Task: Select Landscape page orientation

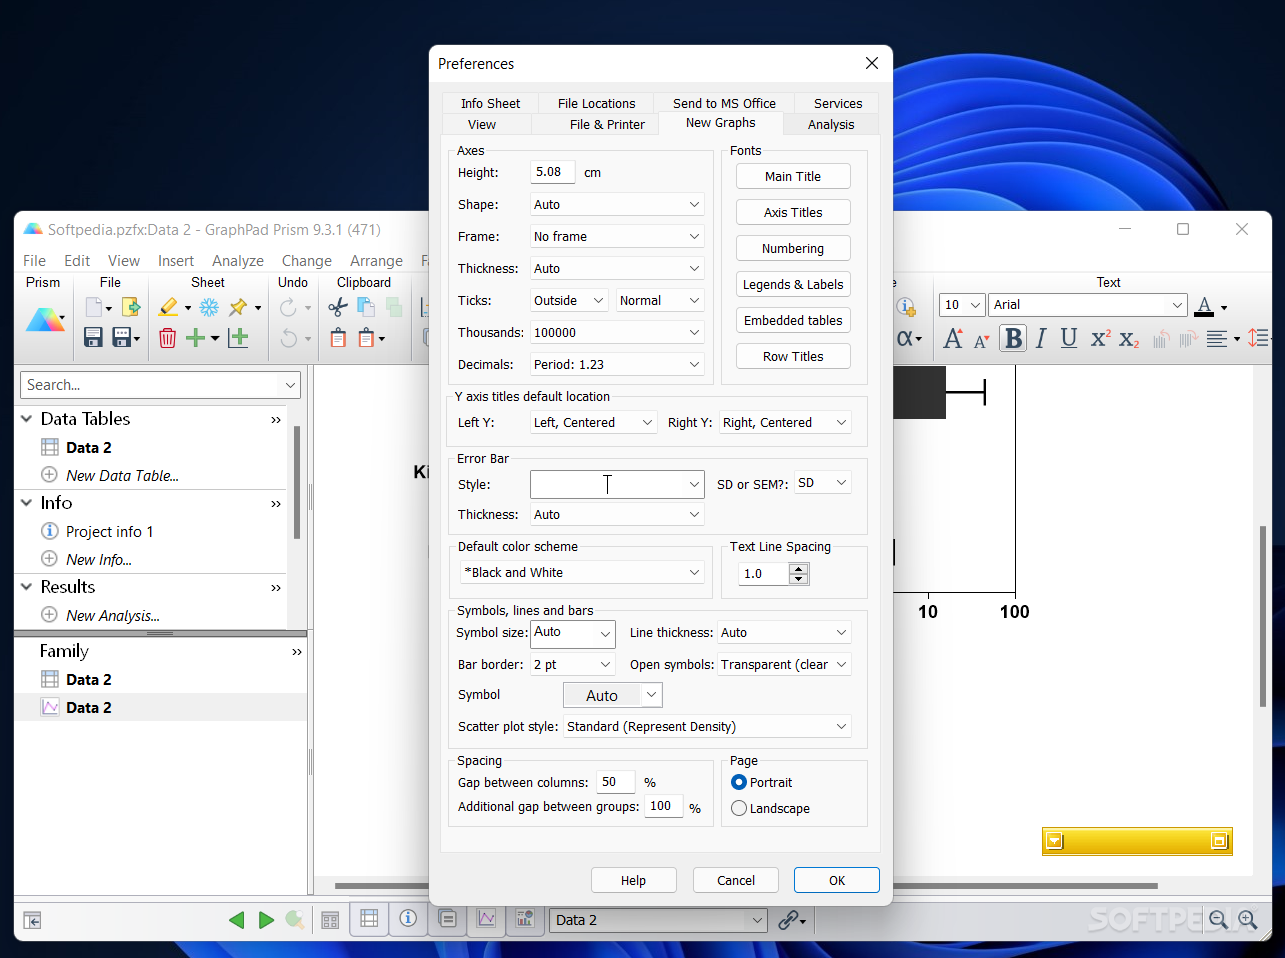Action: tap(739, 808)
